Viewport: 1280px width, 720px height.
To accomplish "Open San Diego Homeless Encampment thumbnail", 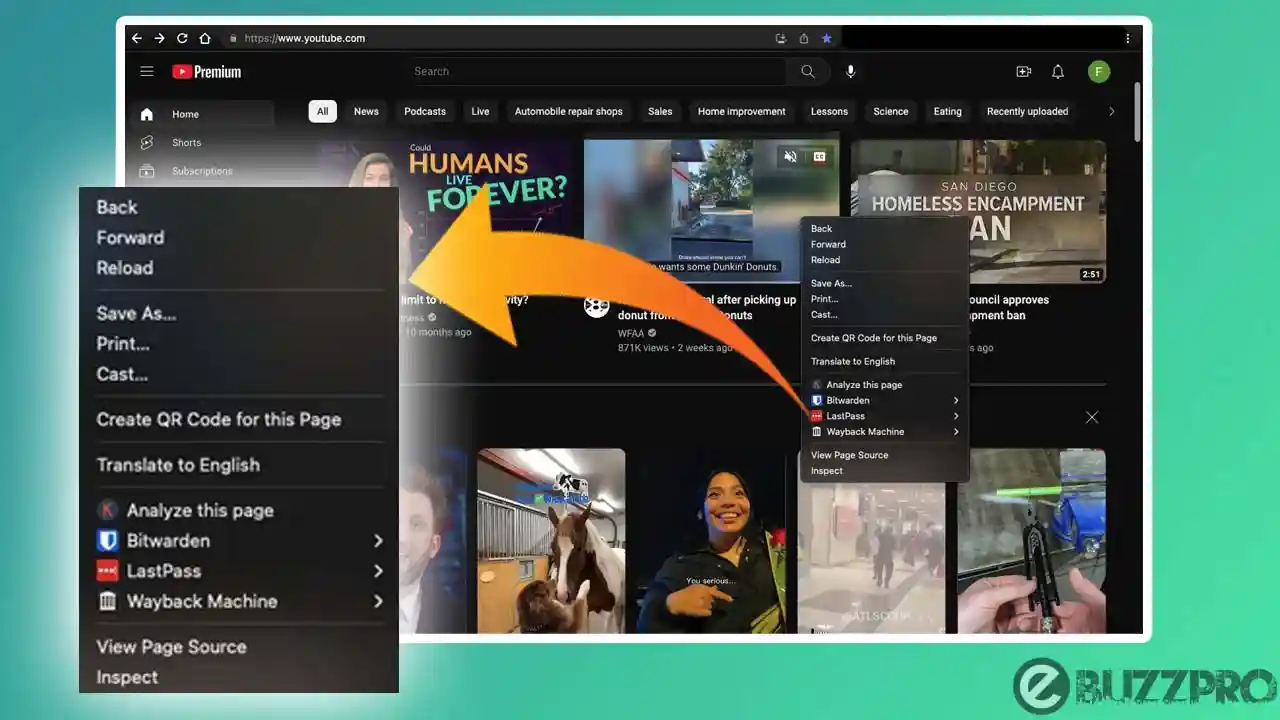I will (978, 211).
